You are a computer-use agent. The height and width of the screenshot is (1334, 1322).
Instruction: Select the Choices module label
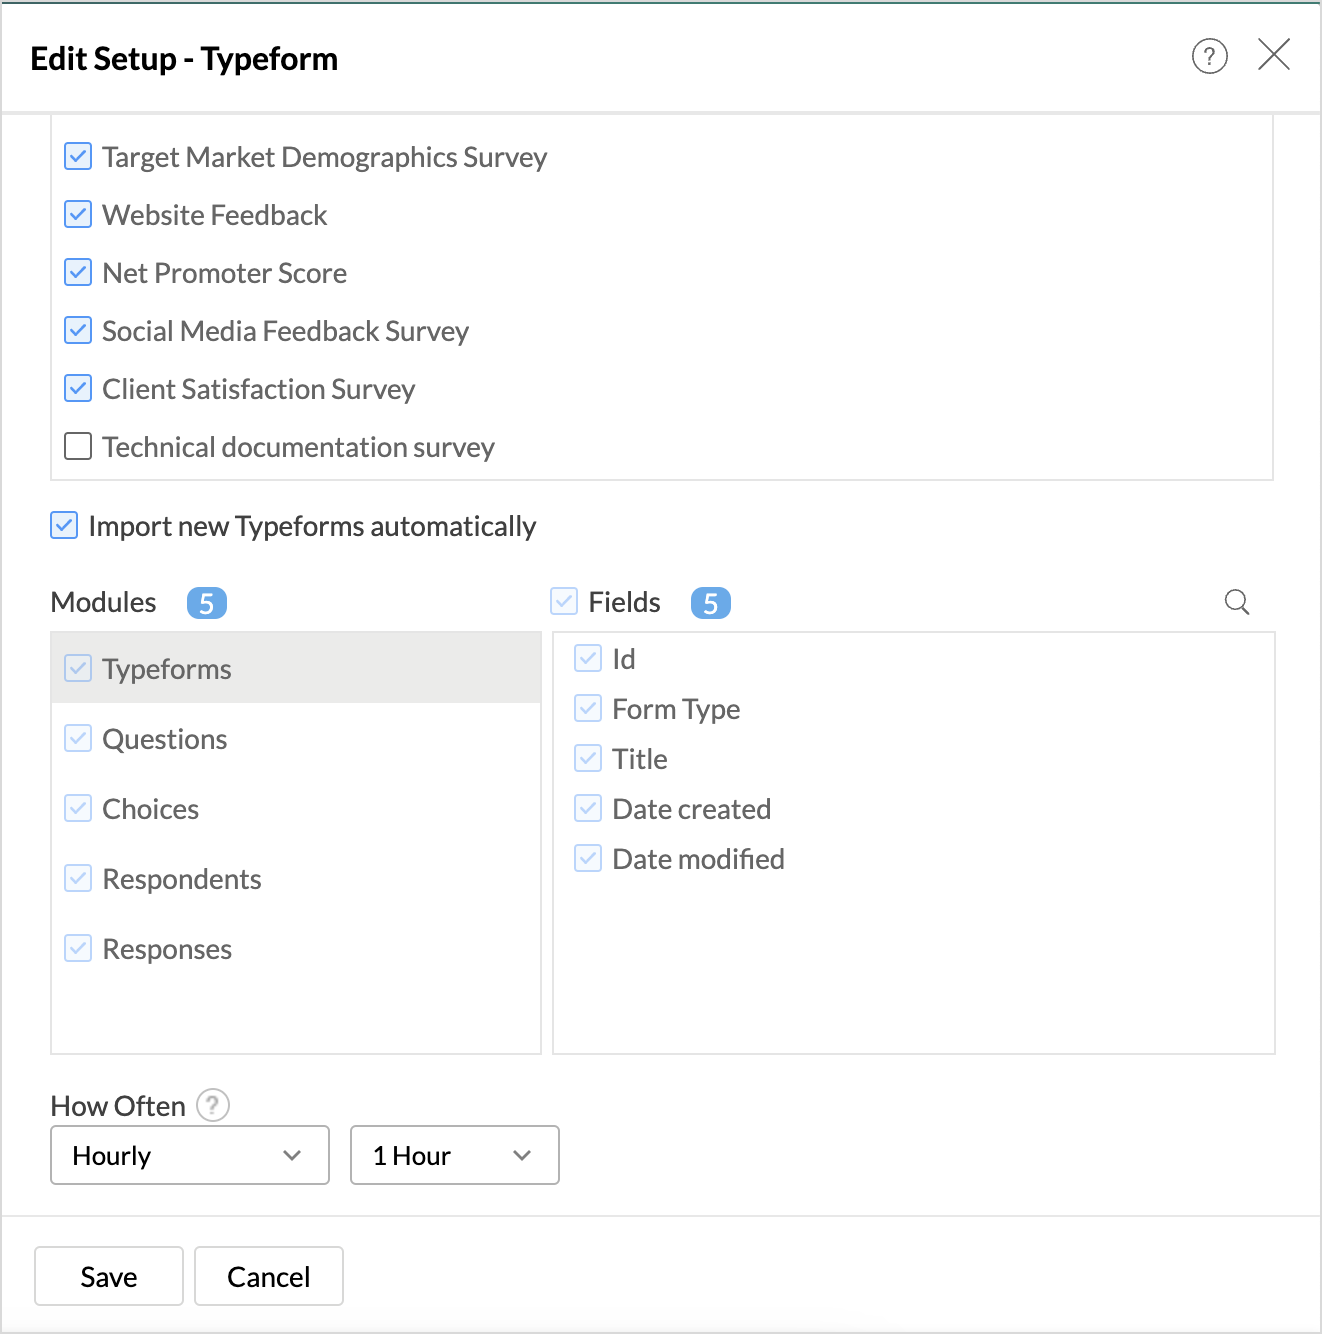coord(151,809)
